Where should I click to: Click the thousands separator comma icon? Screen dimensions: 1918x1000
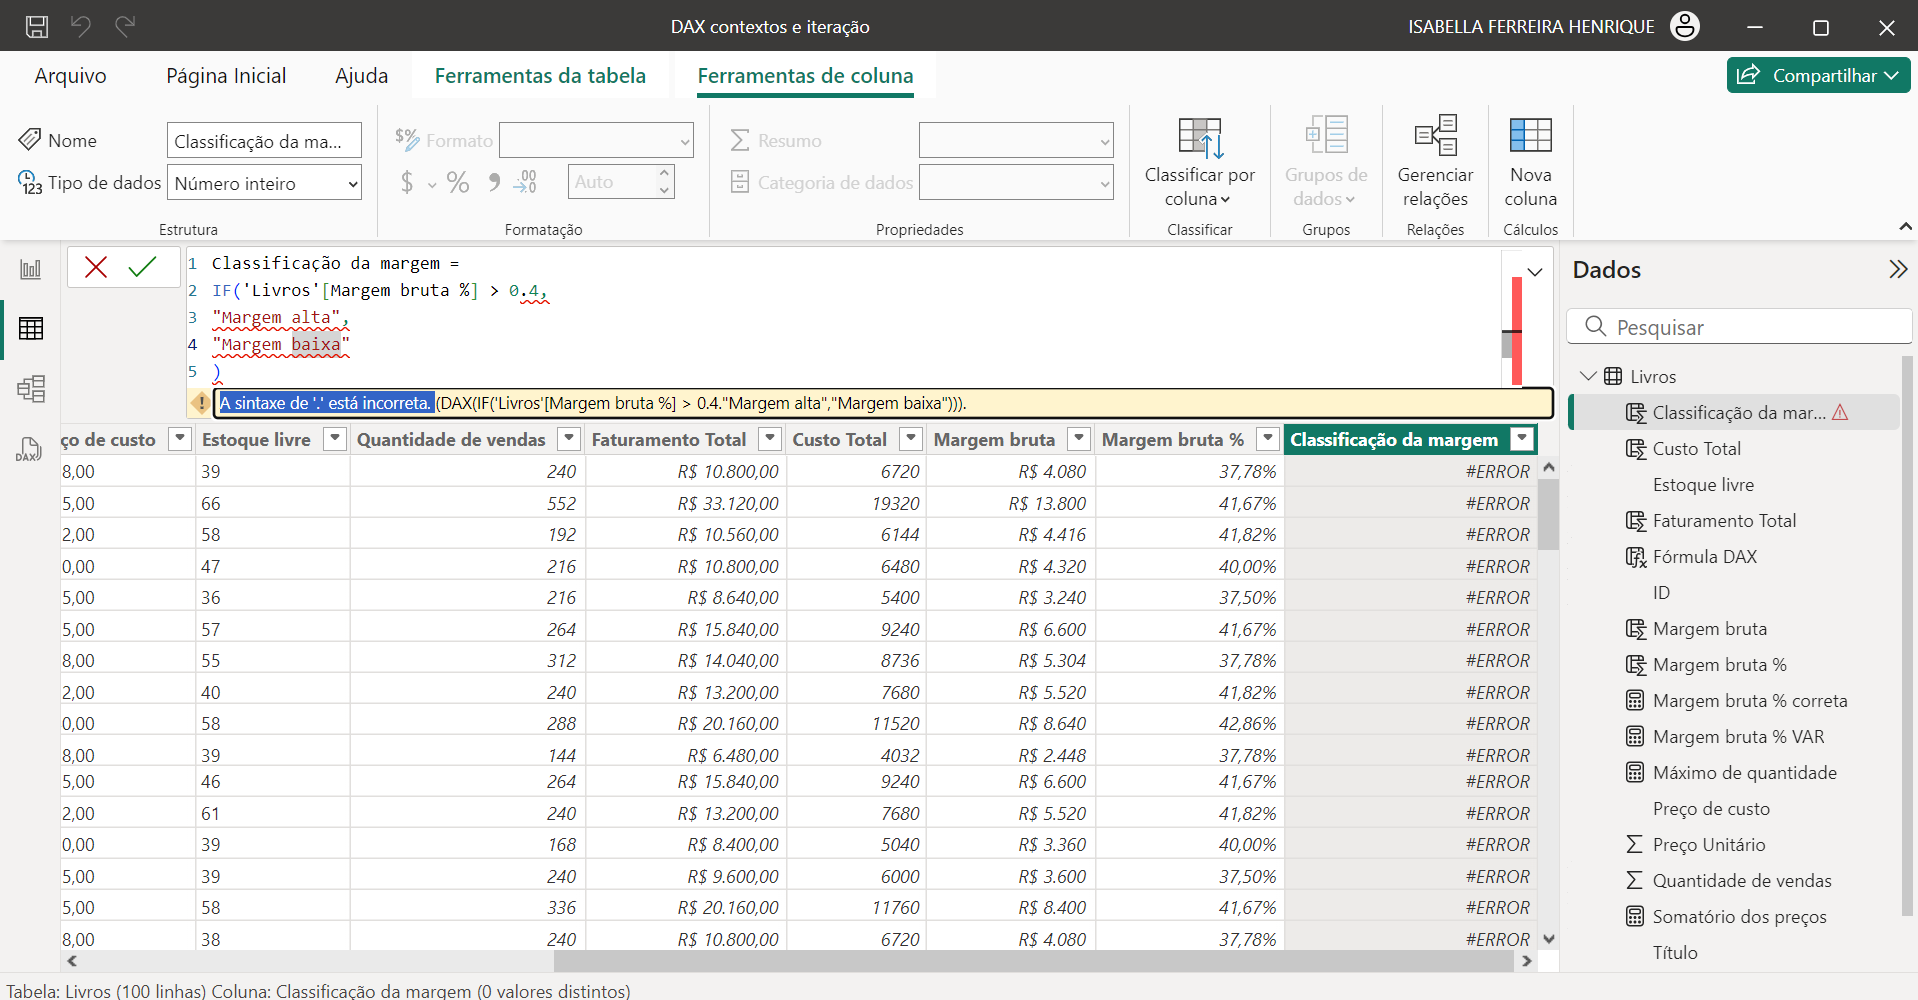click(494, 182)
